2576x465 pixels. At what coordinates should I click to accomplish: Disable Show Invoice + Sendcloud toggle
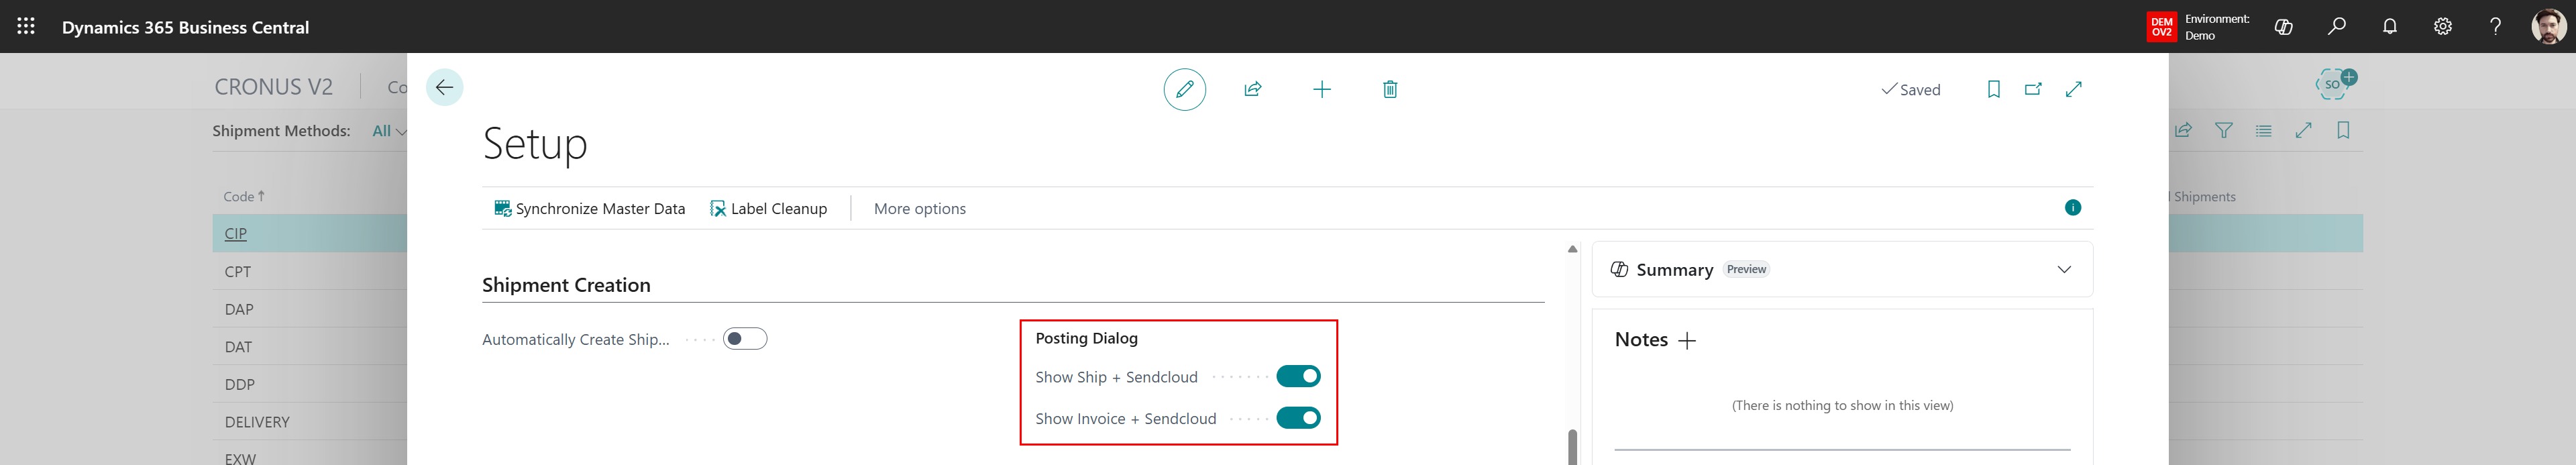[1298, 418]
